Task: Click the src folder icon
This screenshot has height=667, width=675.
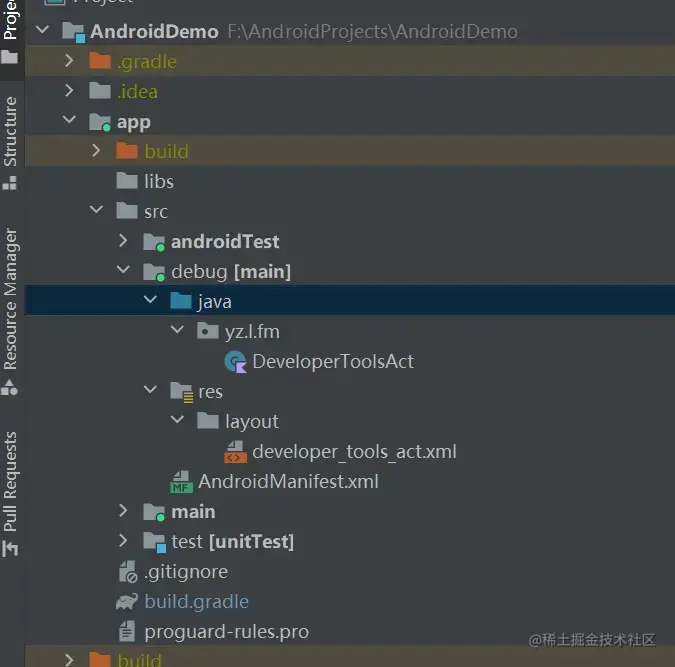Action: pos(127,211)
